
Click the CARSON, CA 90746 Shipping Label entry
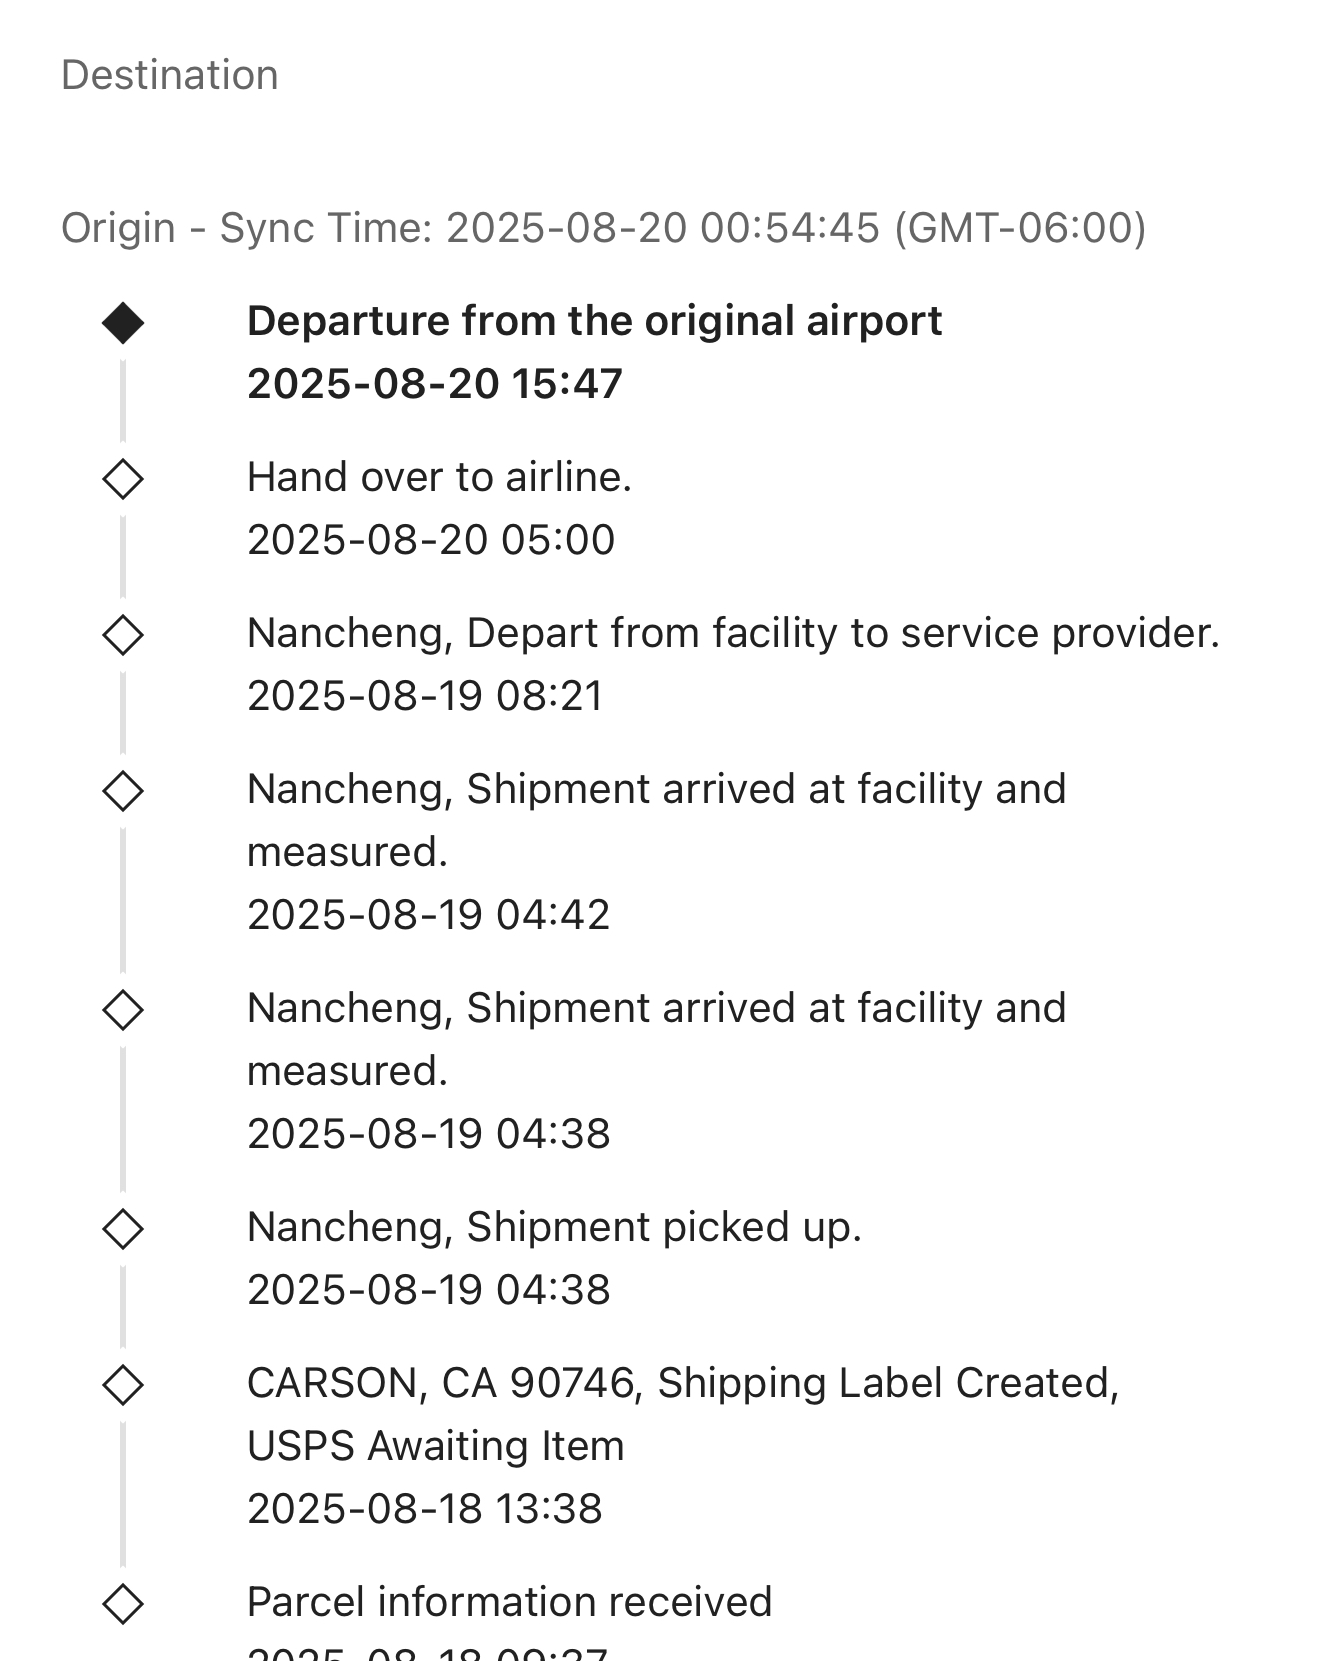682,1383
